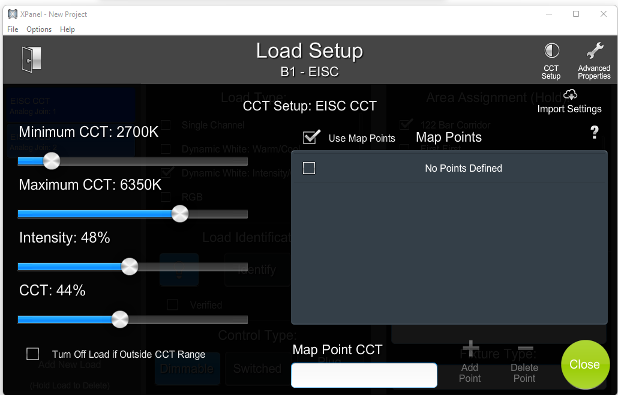The height and width of the screenshot is (396, 618).
Task: Click CCT: 44% label
Action: click(x=52, y=290)
